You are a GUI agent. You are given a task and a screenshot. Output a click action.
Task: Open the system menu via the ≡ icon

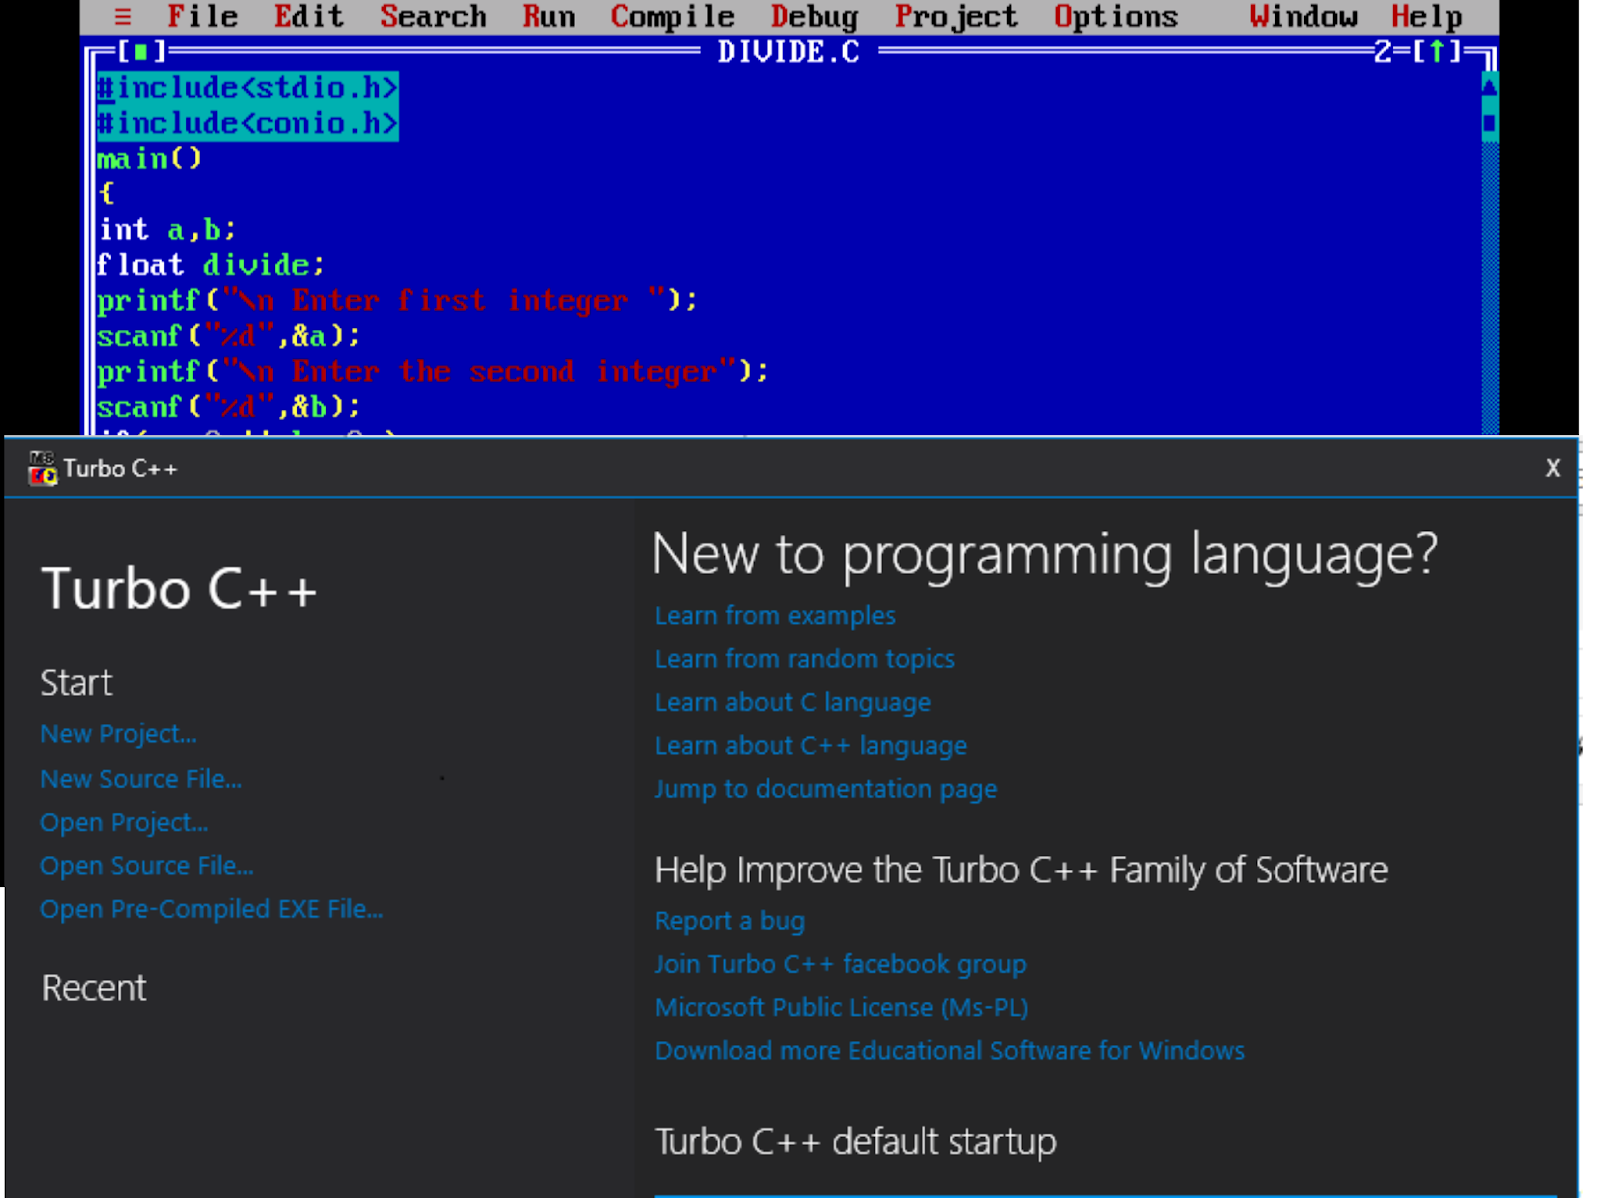coord(122,16)
